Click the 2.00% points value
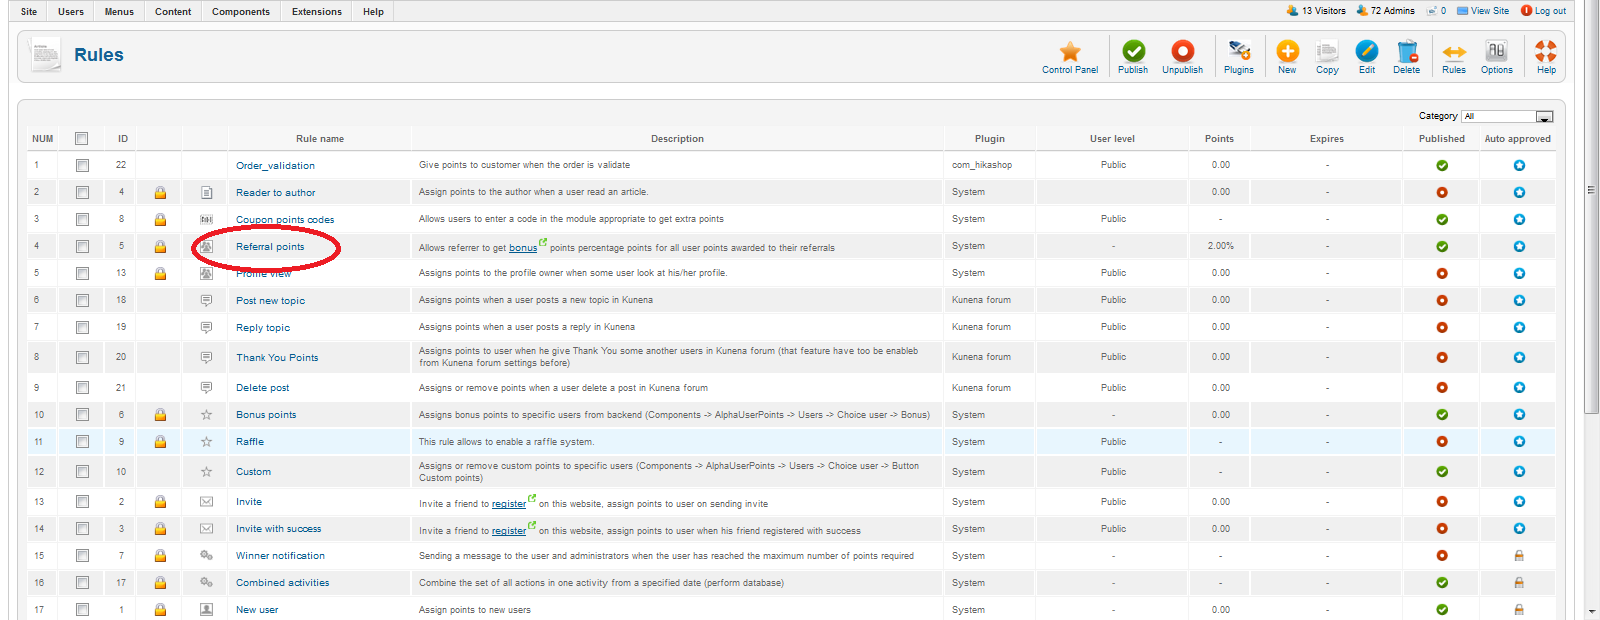Screen dimensions: 1600x620 (x=1220, y=246)
